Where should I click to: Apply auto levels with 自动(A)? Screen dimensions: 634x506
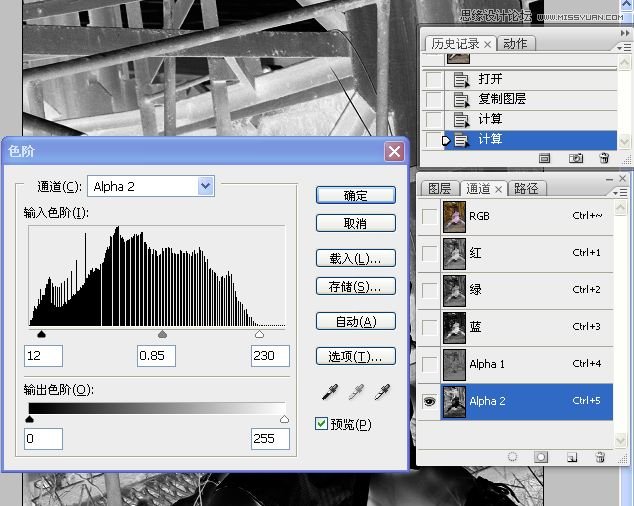[355, 322]
